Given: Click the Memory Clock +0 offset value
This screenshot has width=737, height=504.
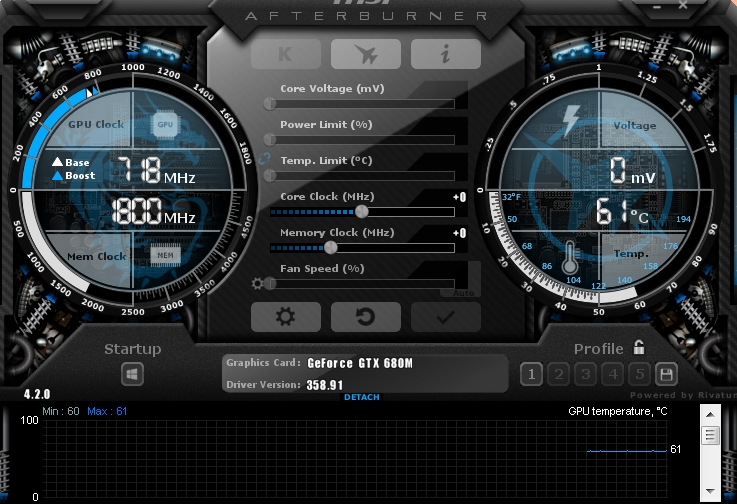Looking at the screenshot, I should point(460,233).
